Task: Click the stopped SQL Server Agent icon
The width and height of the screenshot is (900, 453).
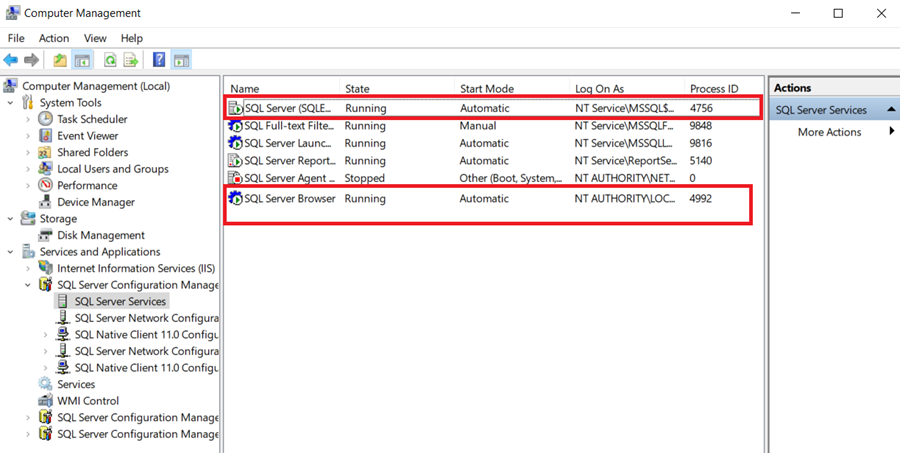Action: 235,178
